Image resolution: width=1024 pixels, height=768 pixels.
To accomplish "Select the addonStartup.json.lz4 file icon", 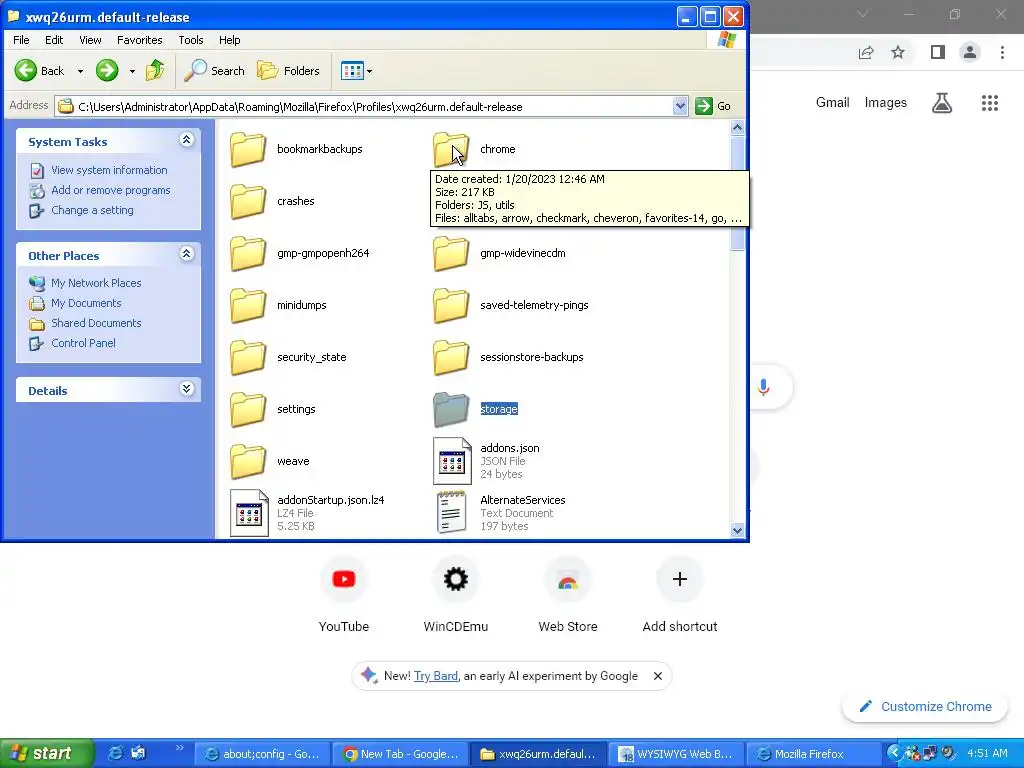I will click(249, 513).
